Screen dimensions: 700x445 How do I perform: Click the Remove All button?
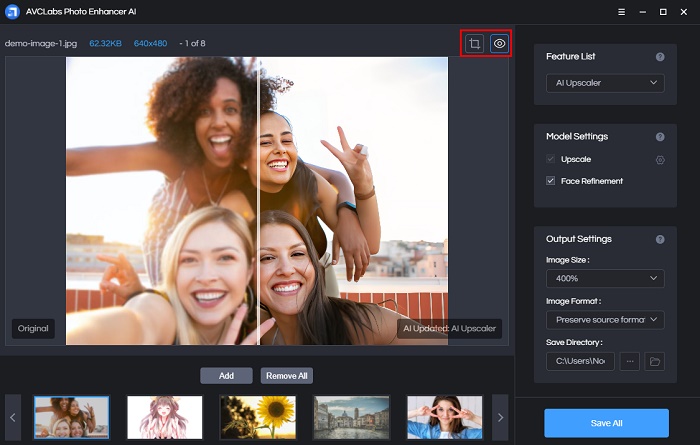[x=287, y=376]
